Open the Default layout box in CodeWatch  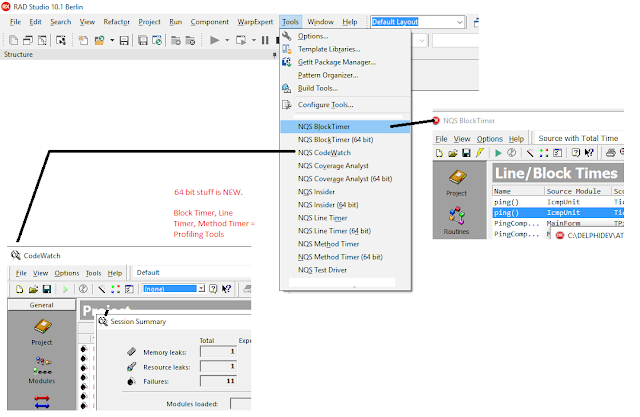pos(192,273)
